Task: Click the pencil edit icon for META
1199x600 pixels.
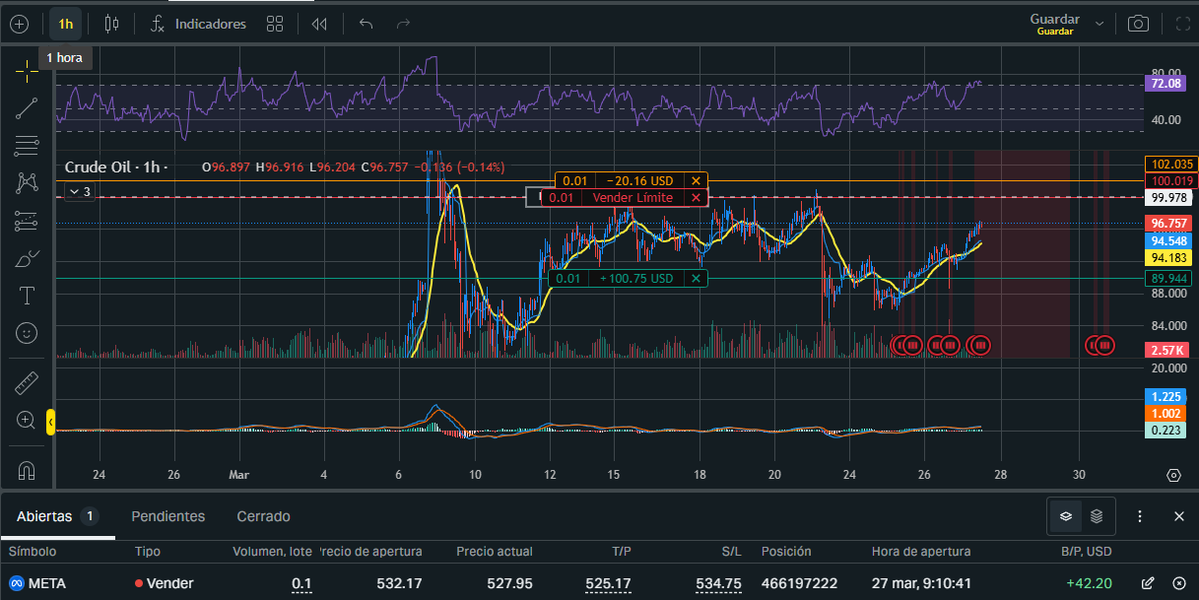Action: coord(1148,583)
